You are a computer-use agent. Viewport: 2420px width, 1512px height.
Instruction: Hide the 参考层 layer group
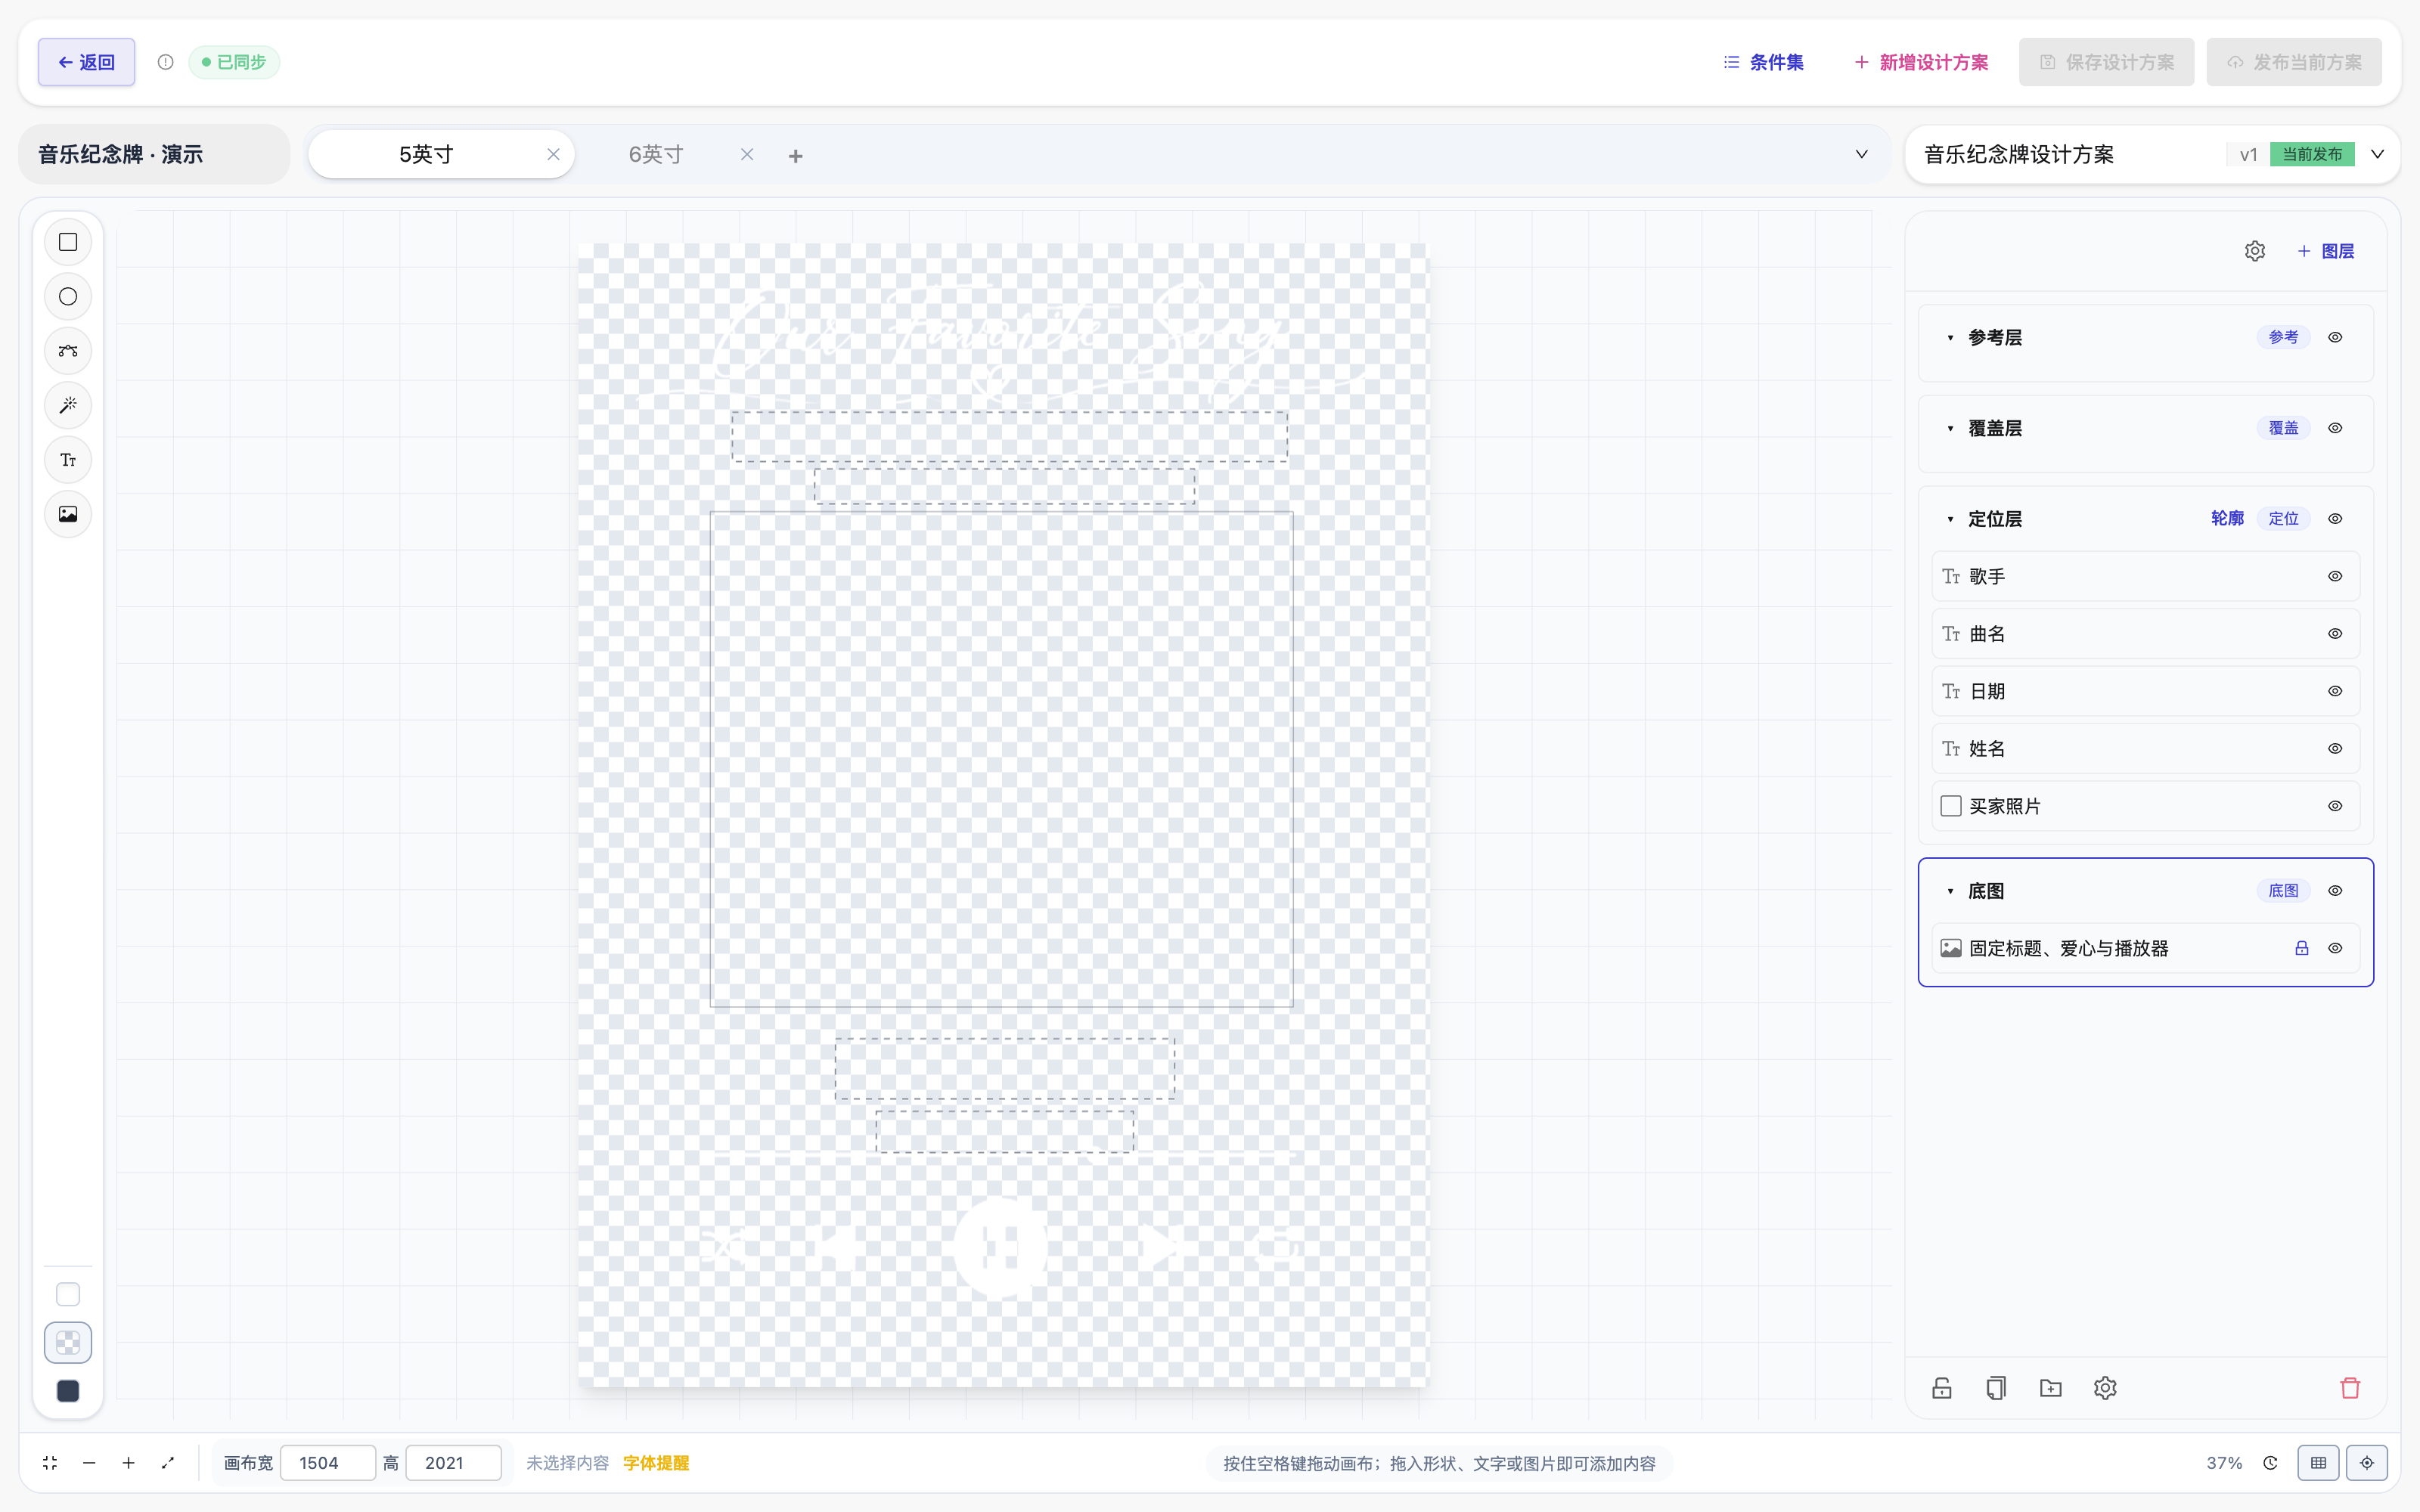click(2335, 337)
